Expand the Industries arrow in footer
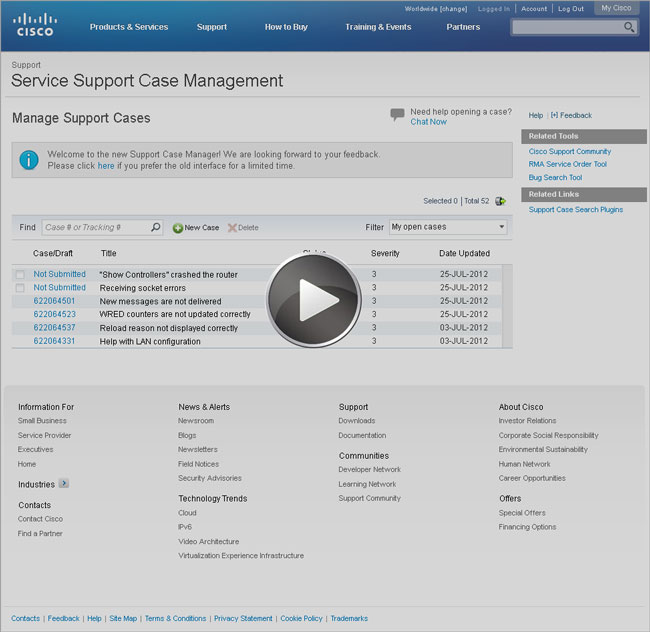The height and width of the screenshot is (632, 650). (64, 484)
